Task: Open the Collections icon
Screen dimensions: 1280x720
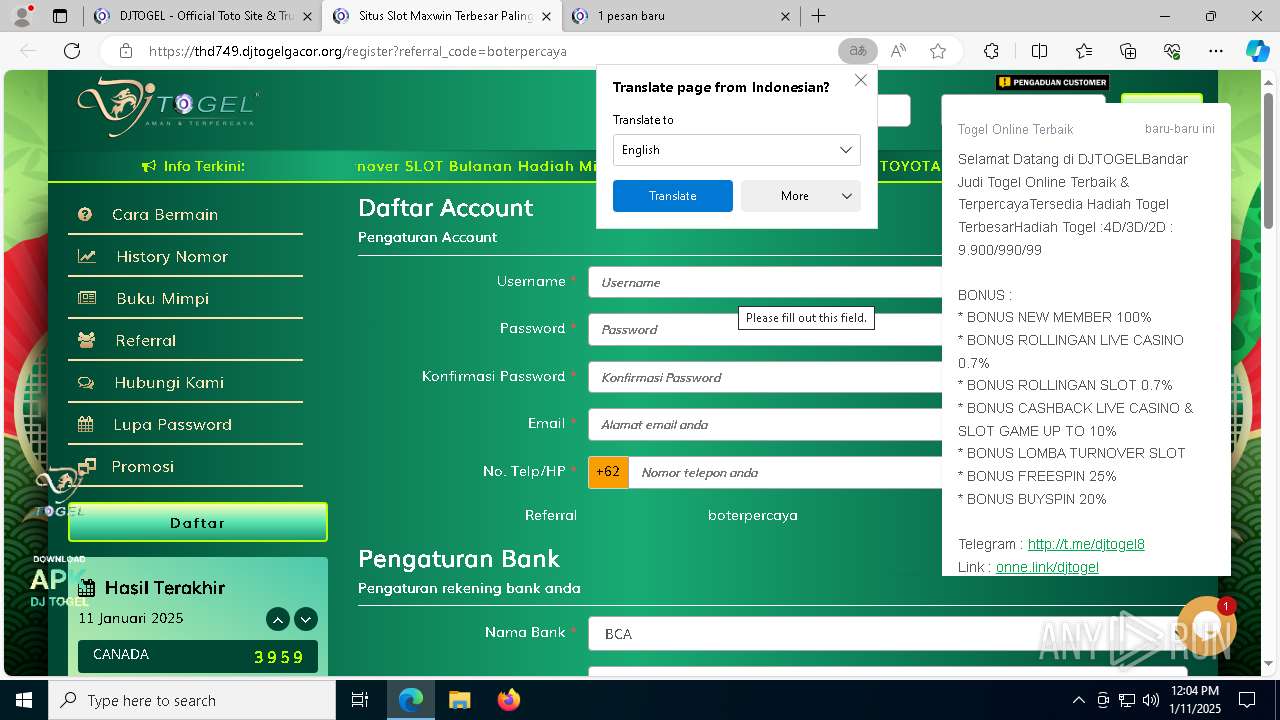Action: coord(1128,51)
